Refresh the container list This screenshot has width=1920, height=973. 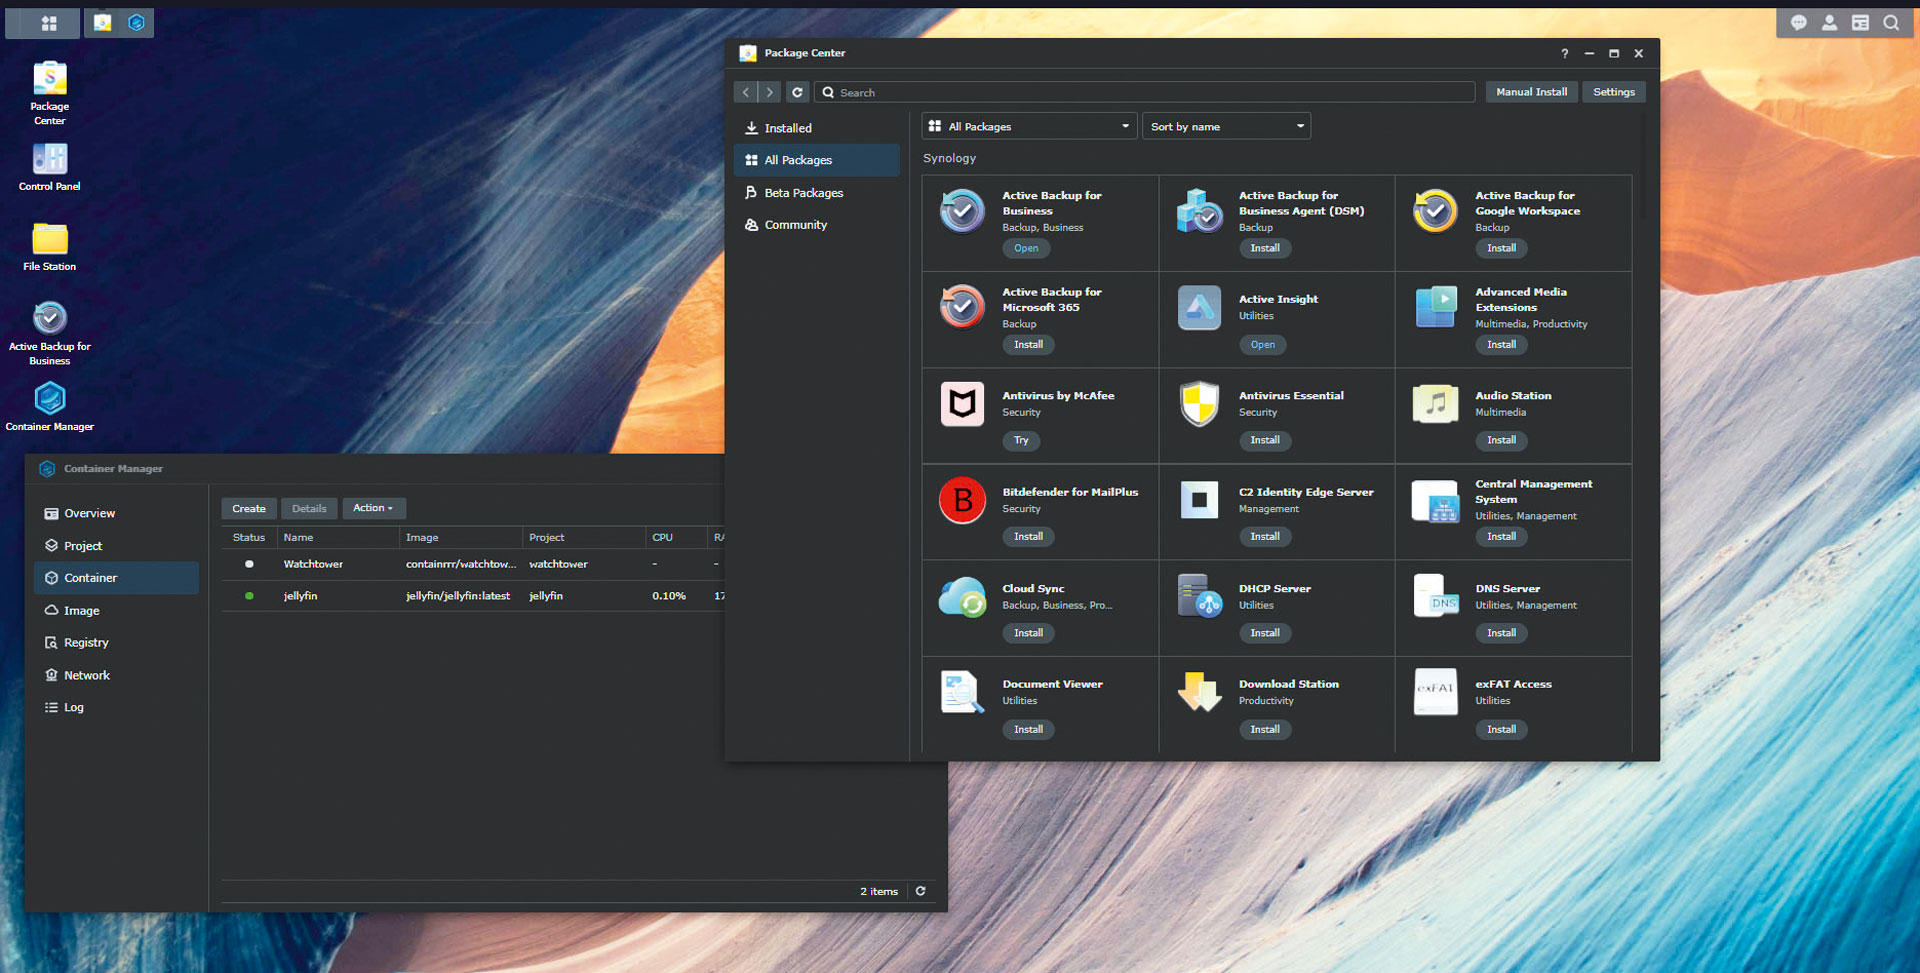[920, 891]
